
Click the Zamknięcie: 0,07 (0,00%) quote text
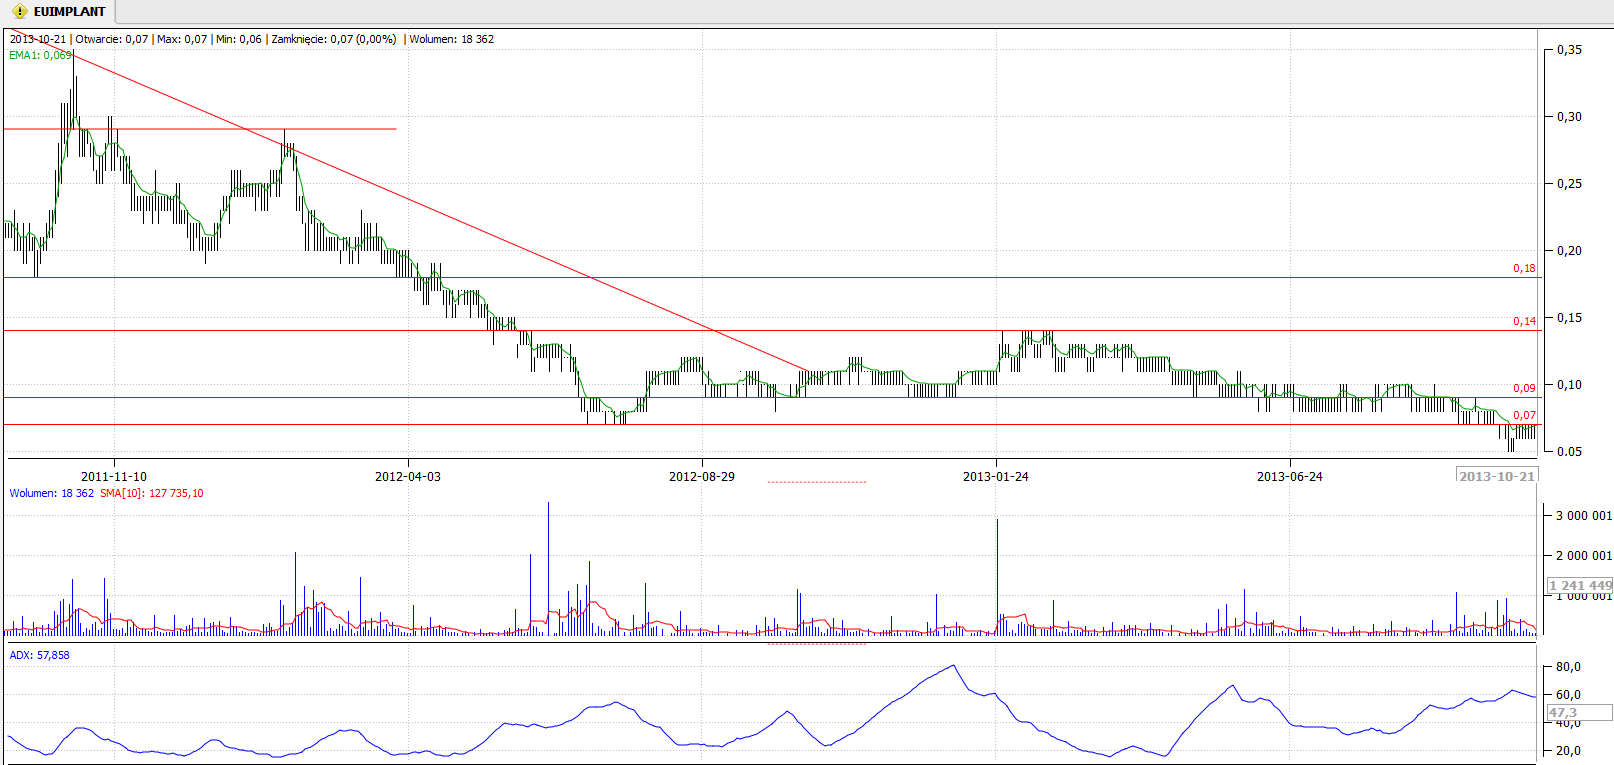pyautogui.click(x=334, y=39)
